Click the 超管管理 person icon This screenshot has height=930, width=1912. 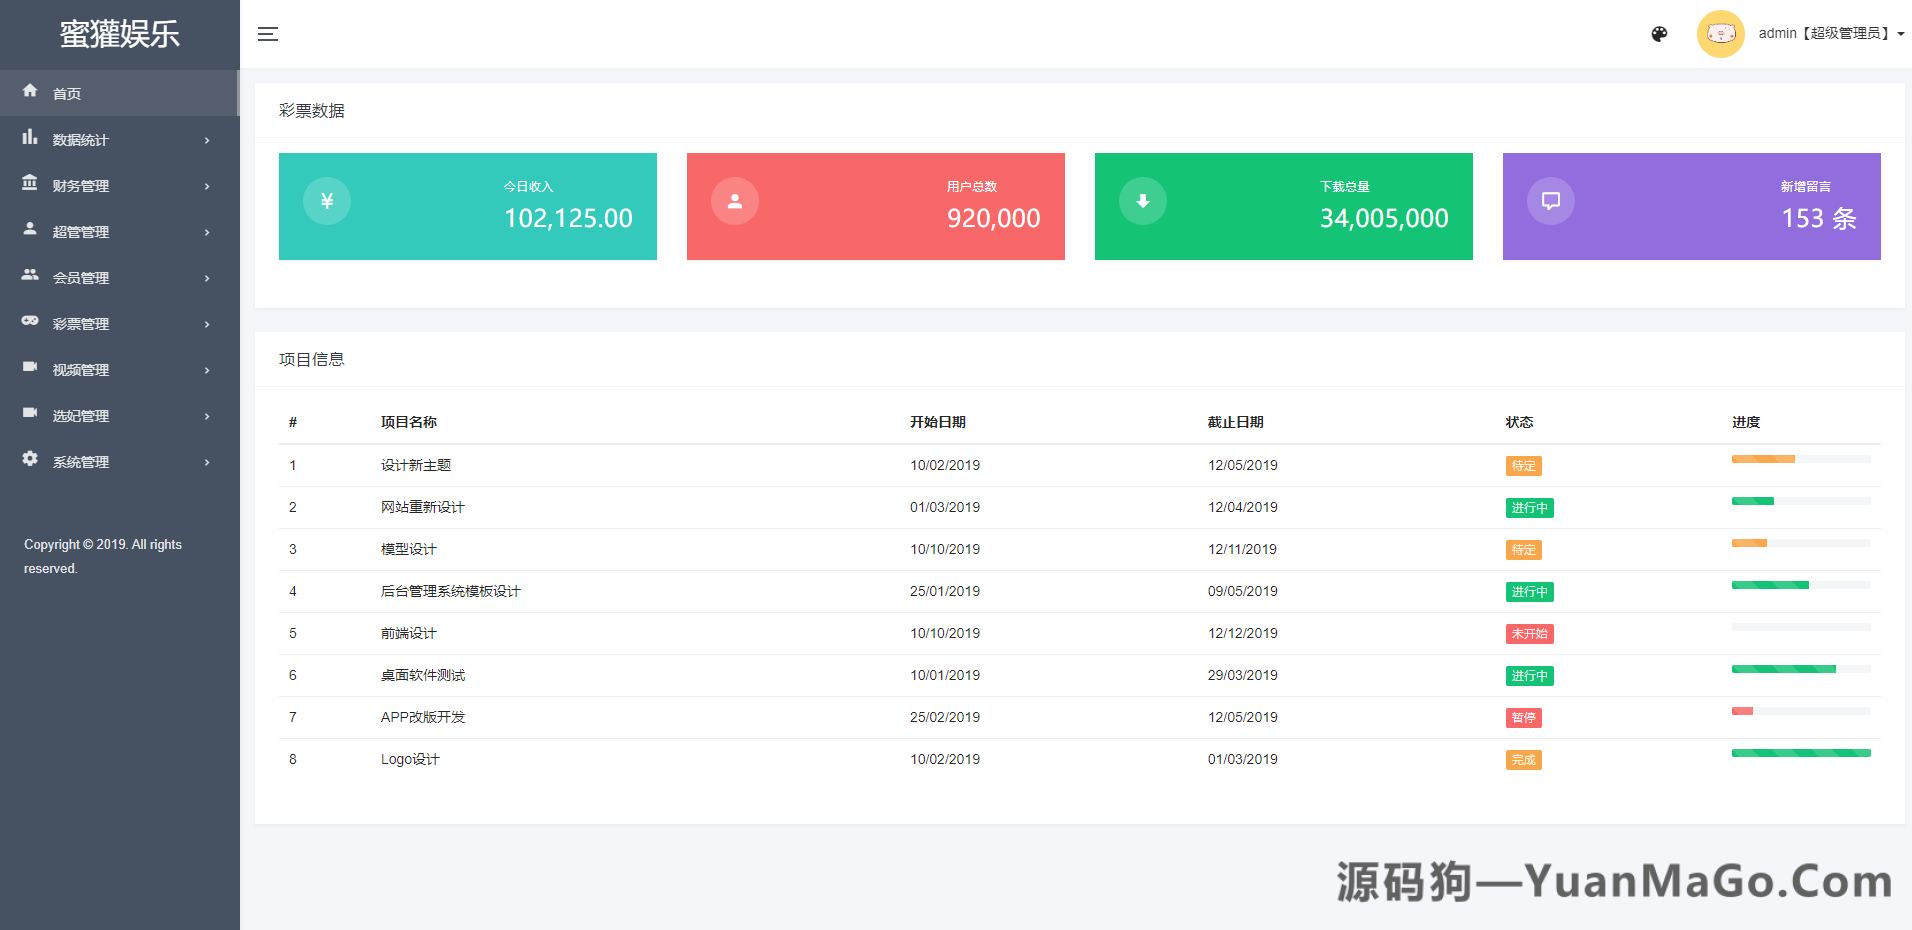pyautogui.click(x=30, y=230)
